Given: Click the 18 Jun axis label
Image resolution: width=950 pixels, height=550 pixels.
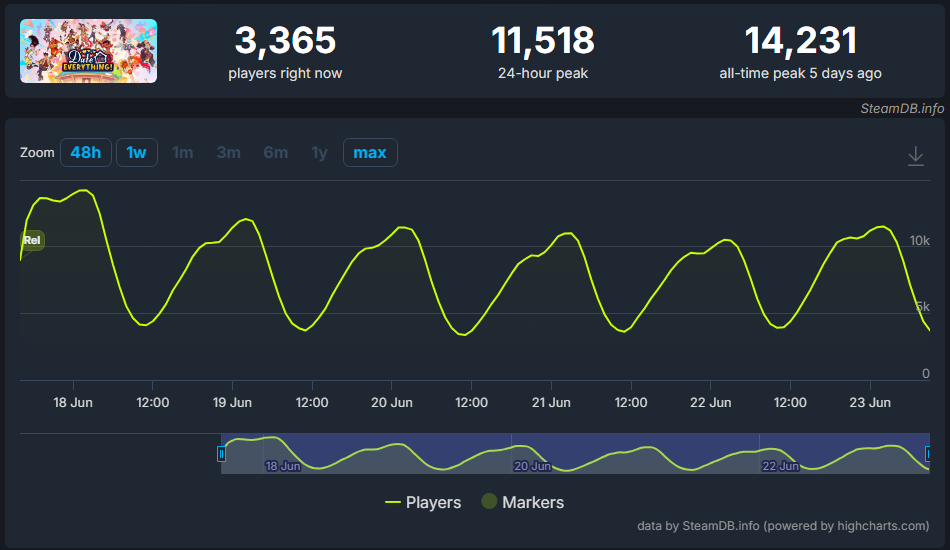Looking at the screenshot, I should tap(73, 403).
